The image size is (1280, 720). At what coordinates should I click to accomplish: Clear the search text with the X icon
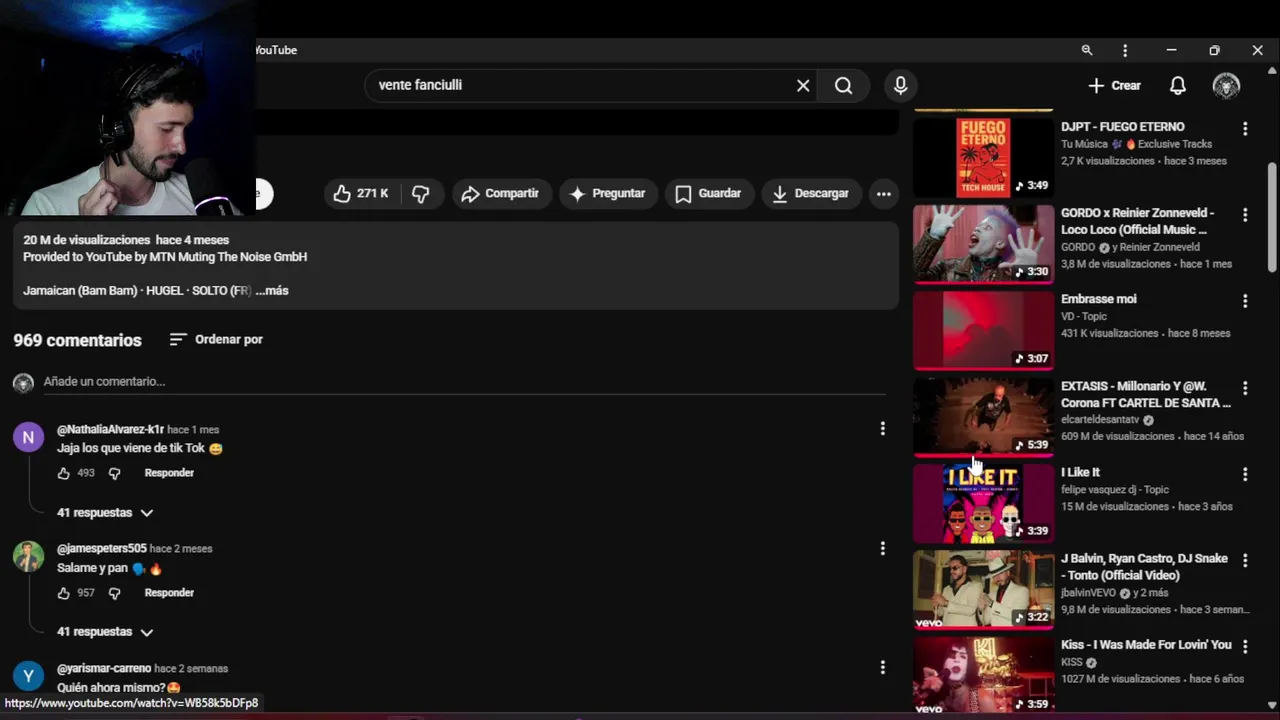coord(803,86)
